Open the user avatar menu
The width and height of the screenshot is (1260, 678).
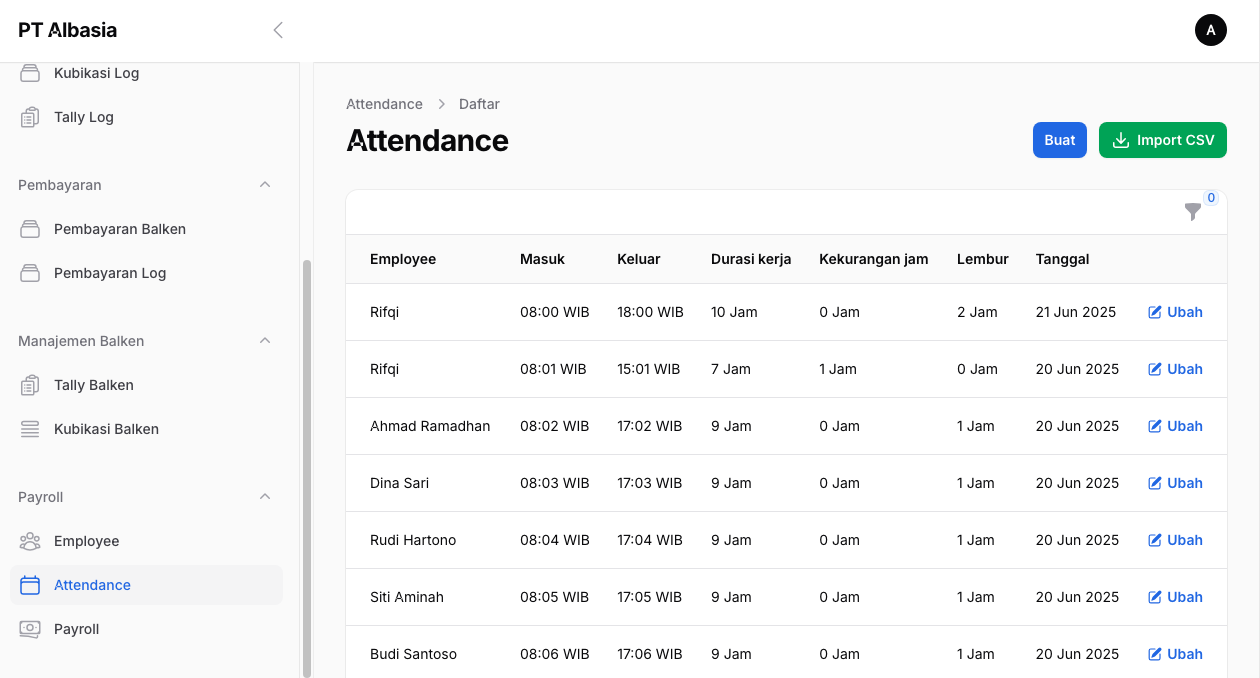tap(1210, 30)
